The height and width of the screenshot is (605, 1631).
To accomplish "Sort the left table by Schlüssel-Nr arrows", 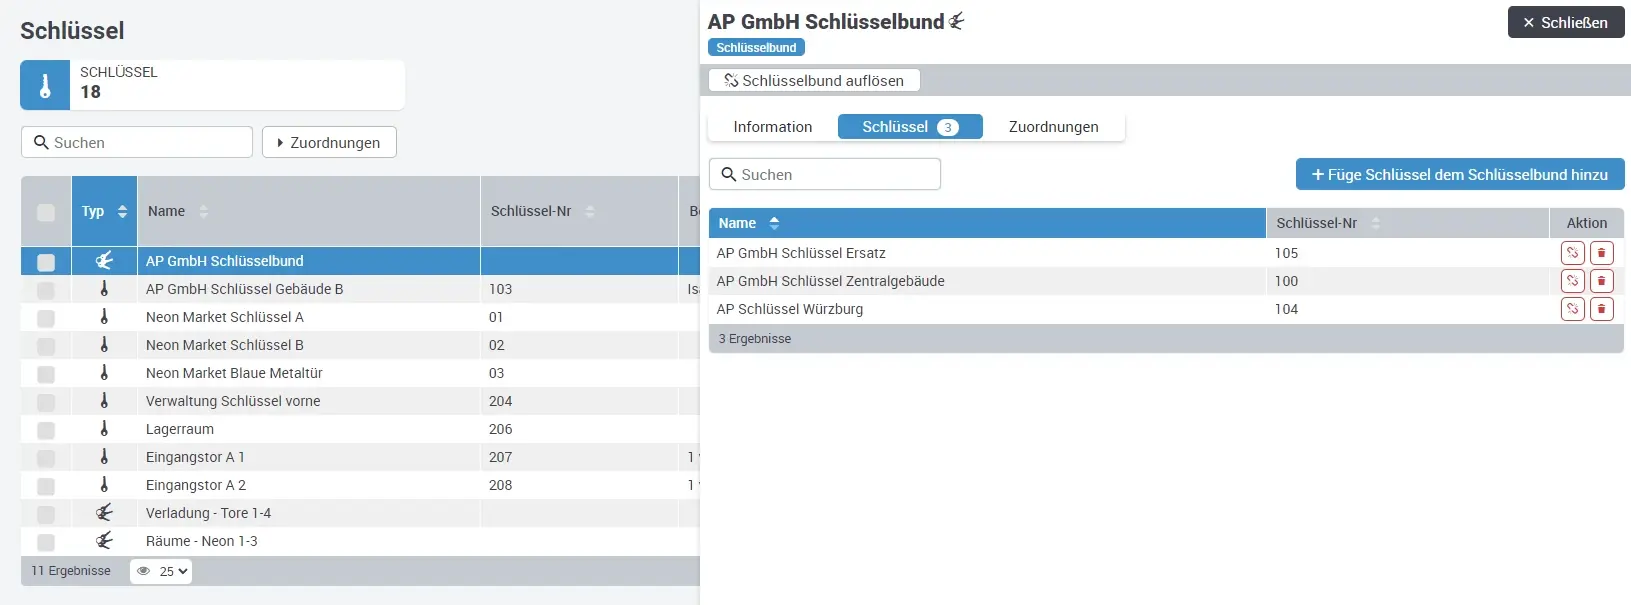I will click(590, 211).
